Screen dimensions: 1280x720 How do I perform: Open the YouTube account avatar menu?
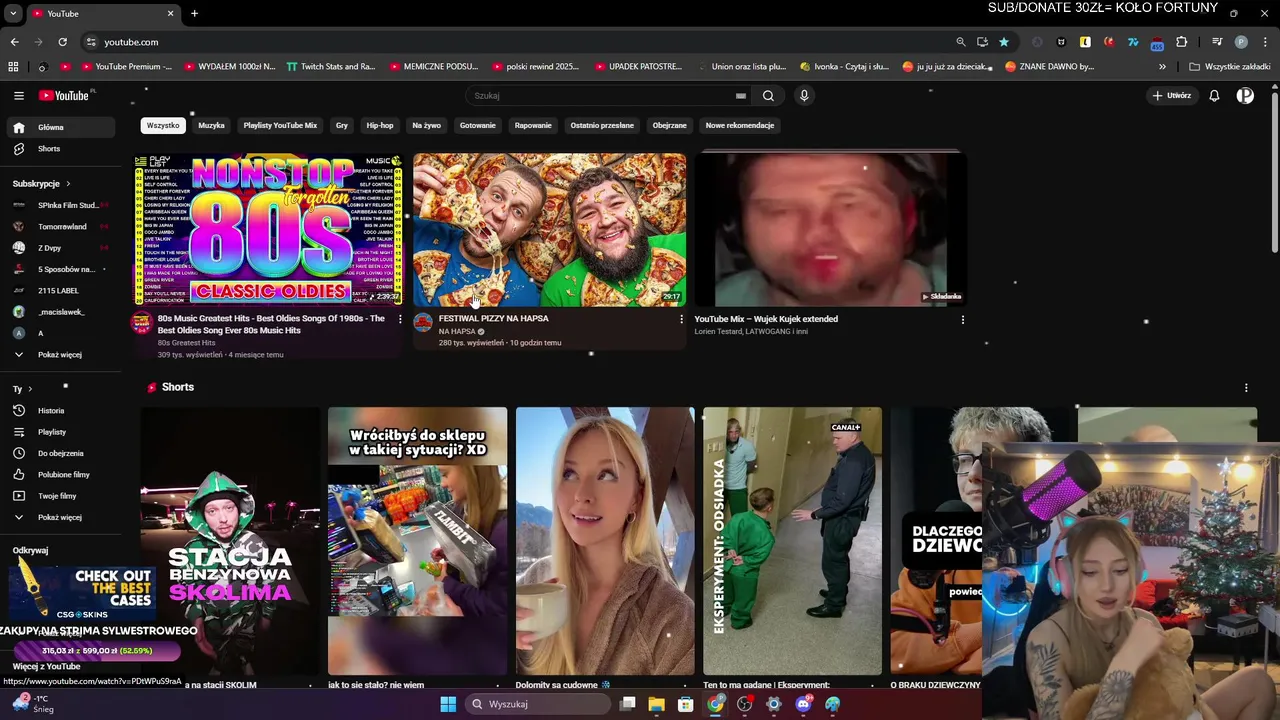tap(1245, 96)
